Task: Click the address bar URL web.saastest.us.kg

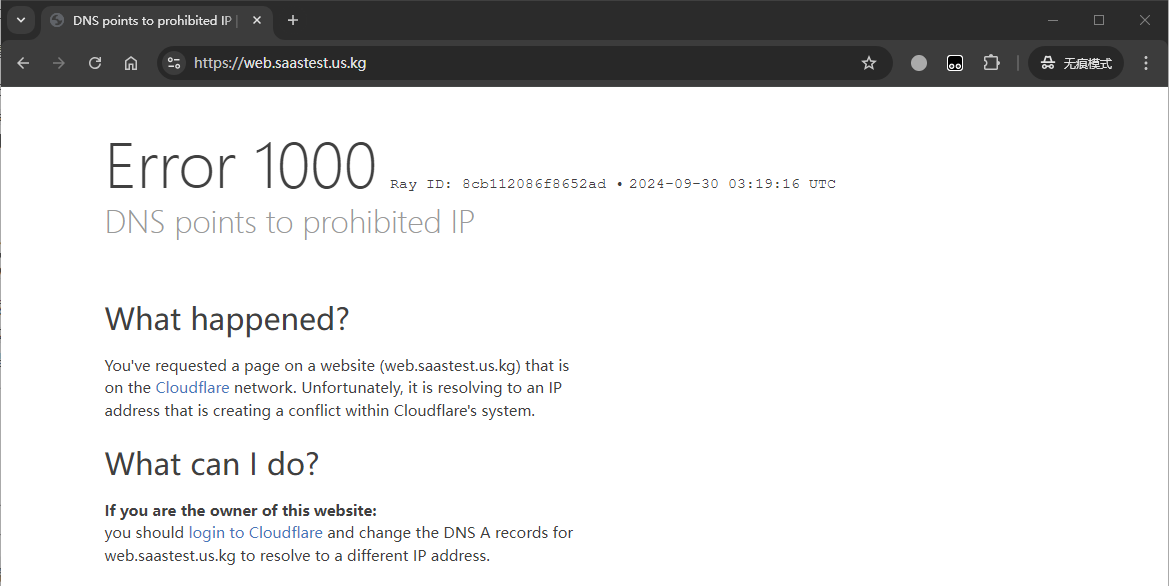Action: pyautogui.click(x=280, y=63)
